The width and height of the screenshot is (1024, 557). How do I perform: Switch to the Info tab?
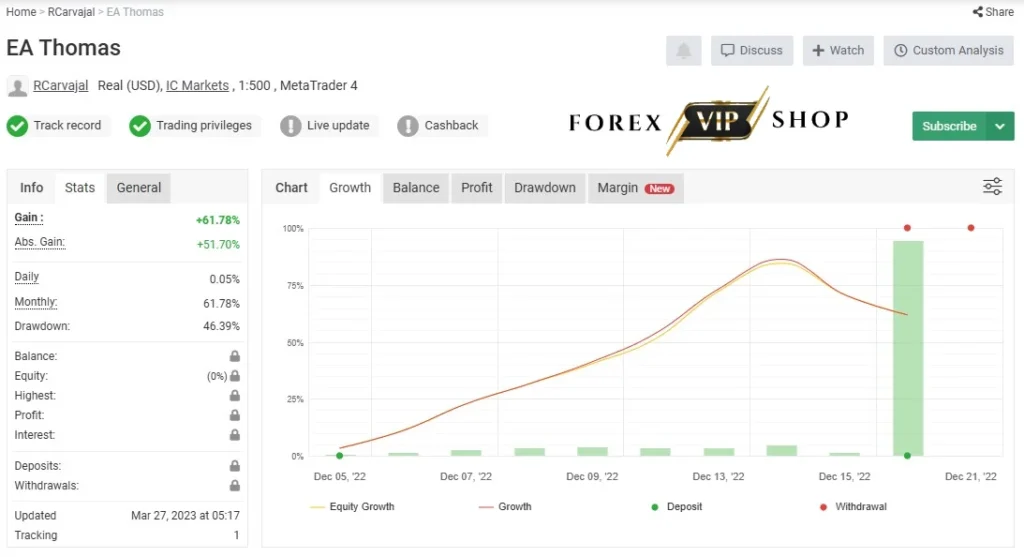pyautogui.click(x=31, y=187)
